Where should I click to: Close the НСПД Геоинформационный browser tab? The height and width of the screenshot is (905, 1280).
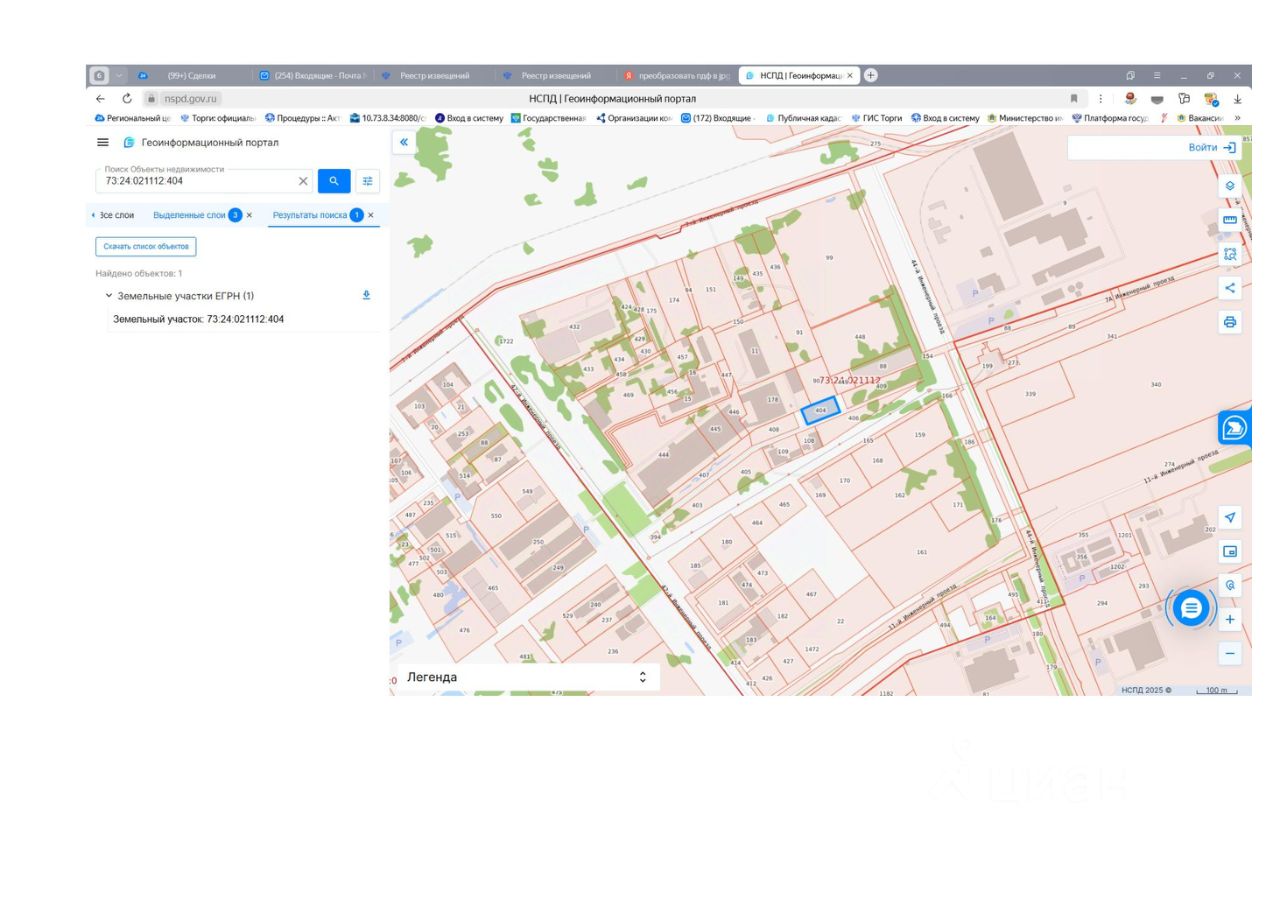[x=850, y=75]
